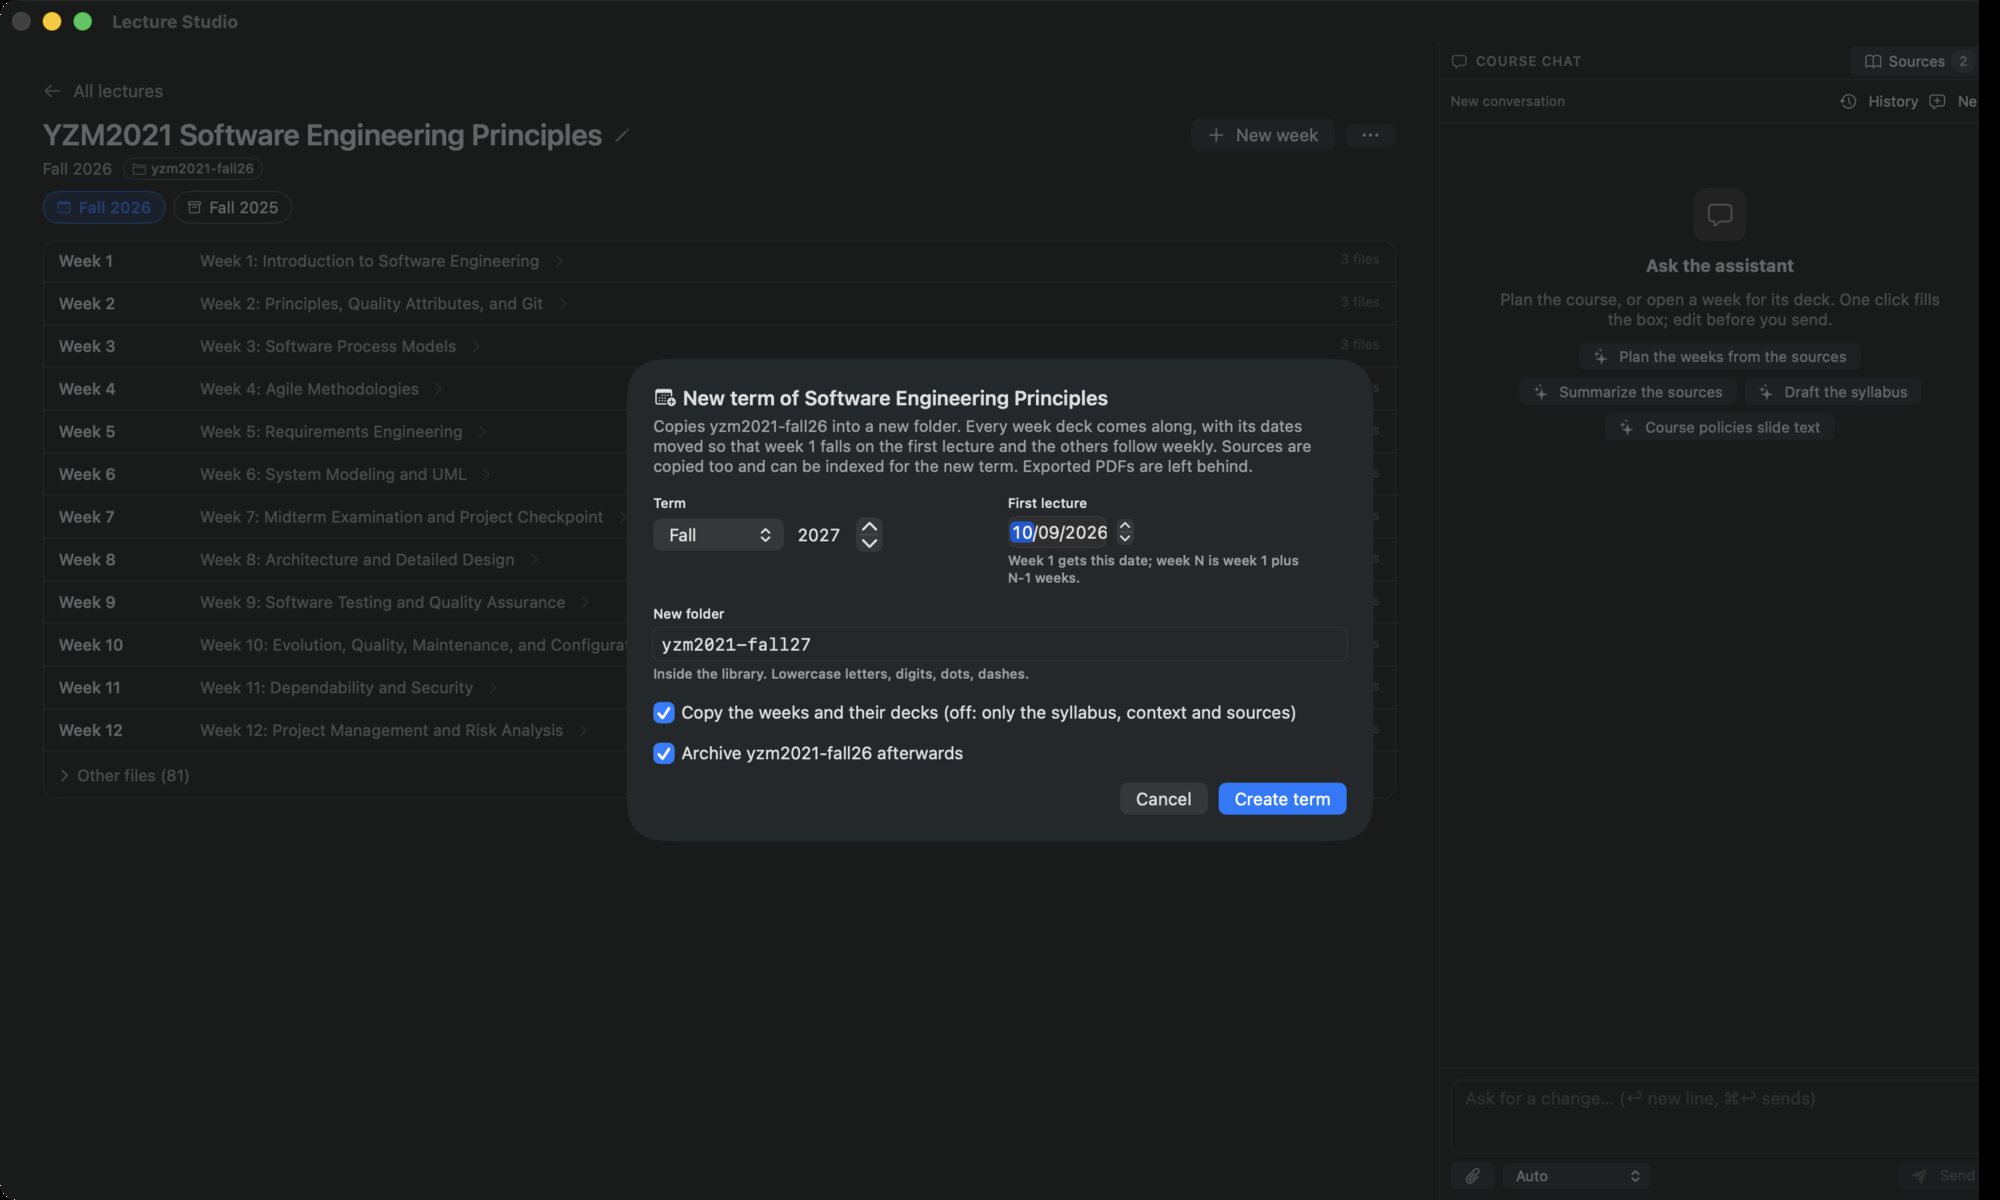The width and height of the screenshot is (2000, 1200).
Task: Switch to the Fall 2026 term tab
Action: [103, 207]
